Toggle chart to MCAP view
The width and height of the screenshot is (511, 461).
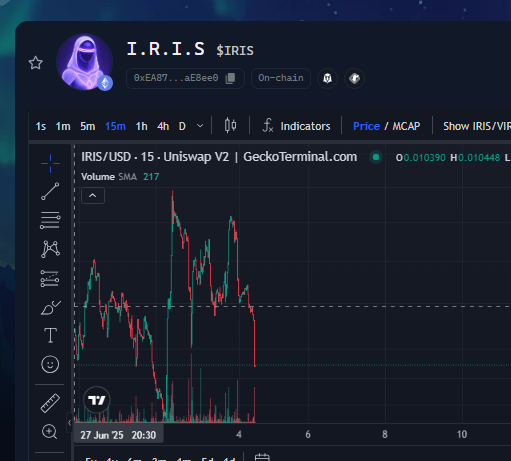(x=406, y=126)
